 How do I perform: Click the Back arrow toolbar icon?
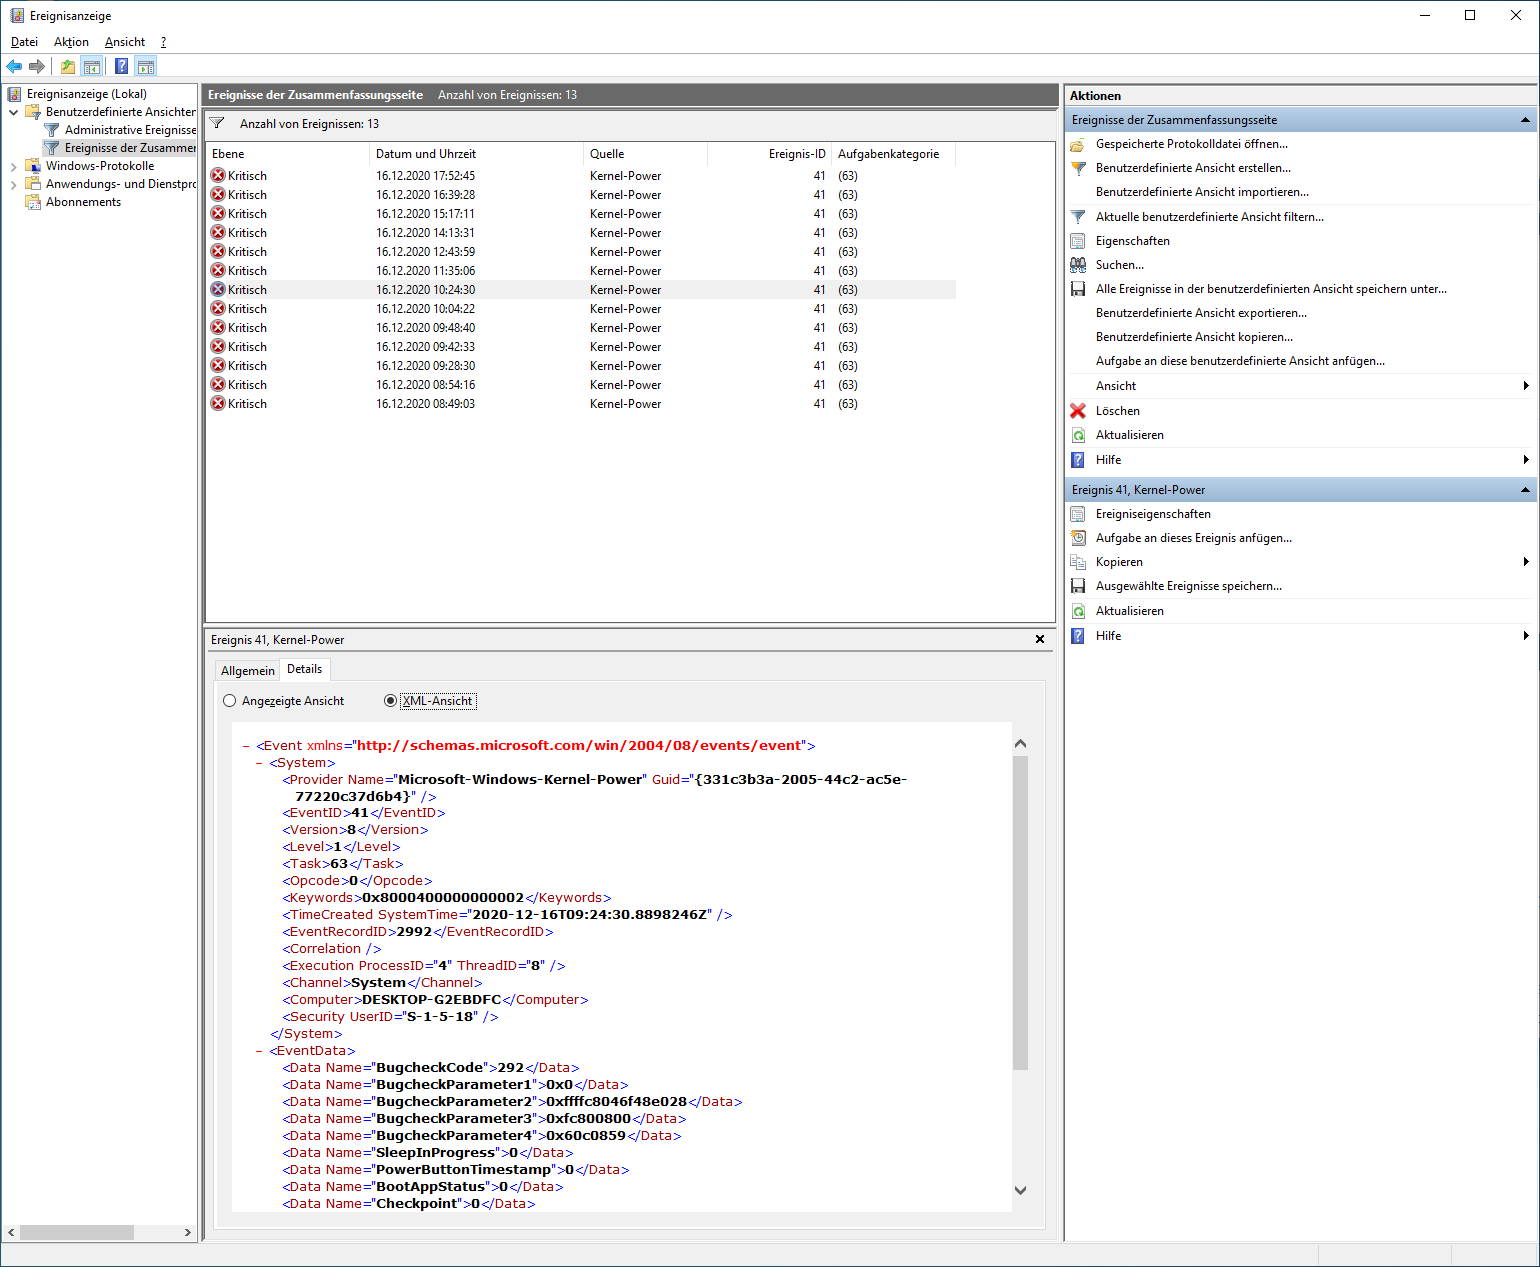click(x=14, y=67)
